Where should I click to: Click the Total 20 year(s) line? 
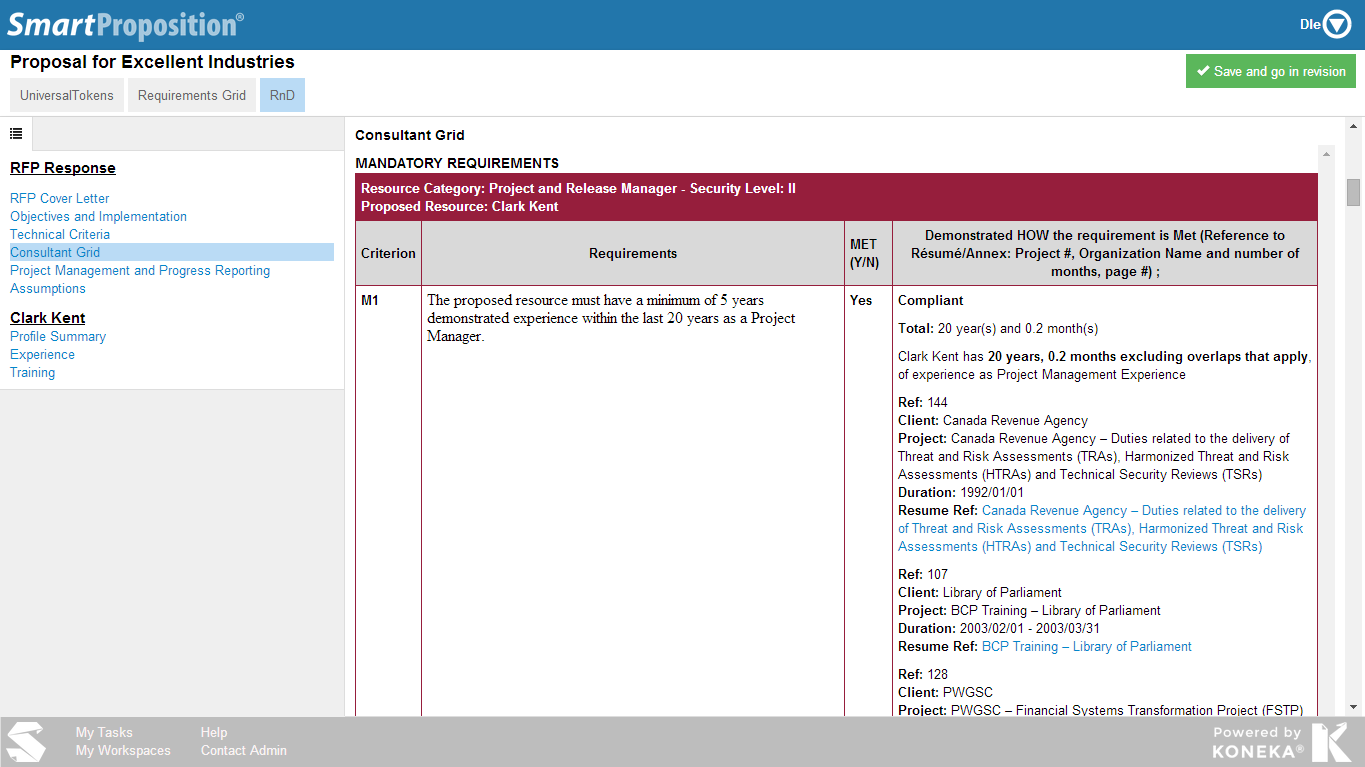[x=998, y=329]
